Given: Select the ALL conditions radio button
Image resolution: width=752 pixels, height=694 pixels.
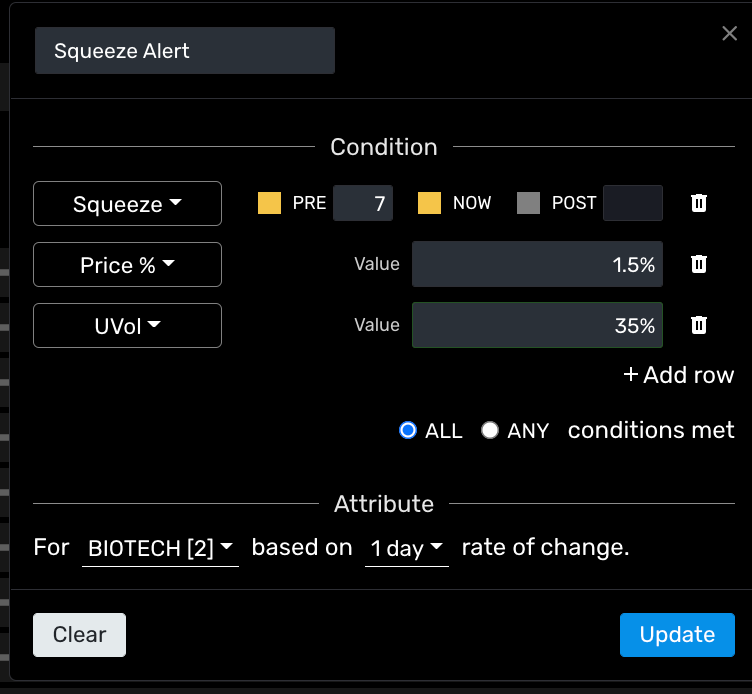Looking at the screenshot, I should point(407,430).
